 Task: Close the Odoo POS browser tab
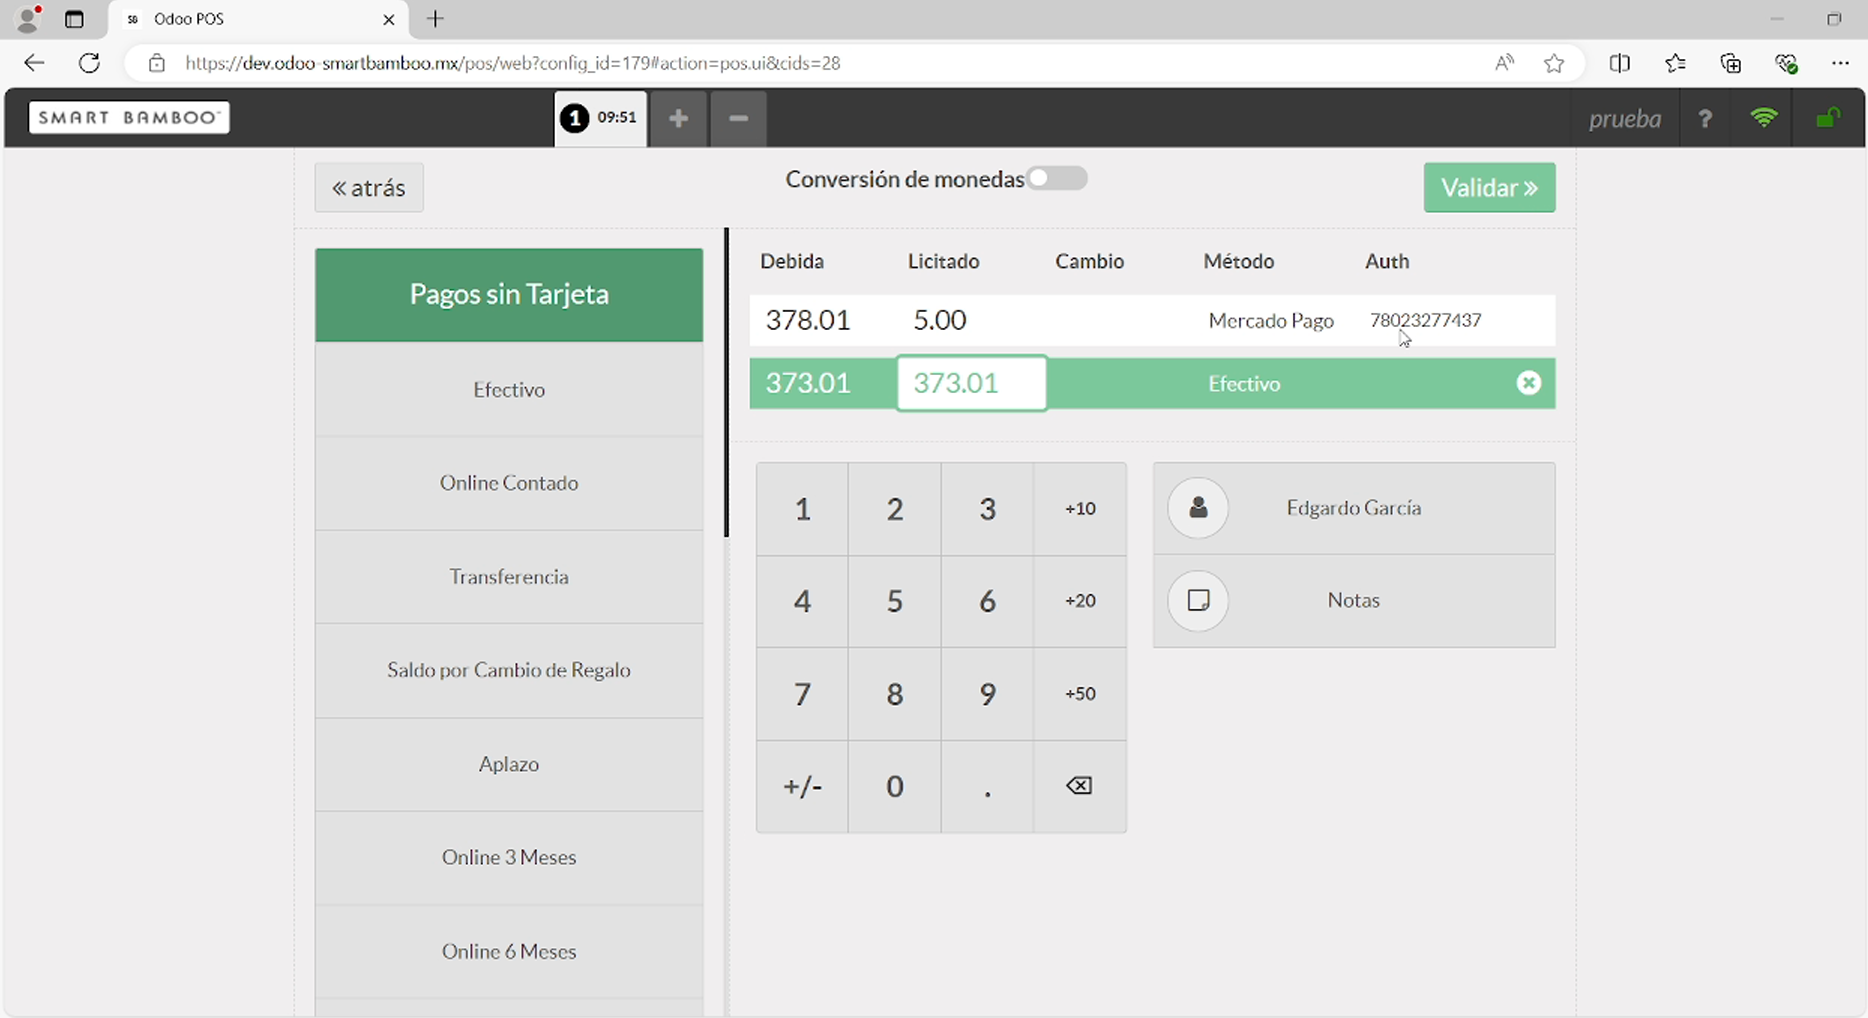click(x=389, y=19)
